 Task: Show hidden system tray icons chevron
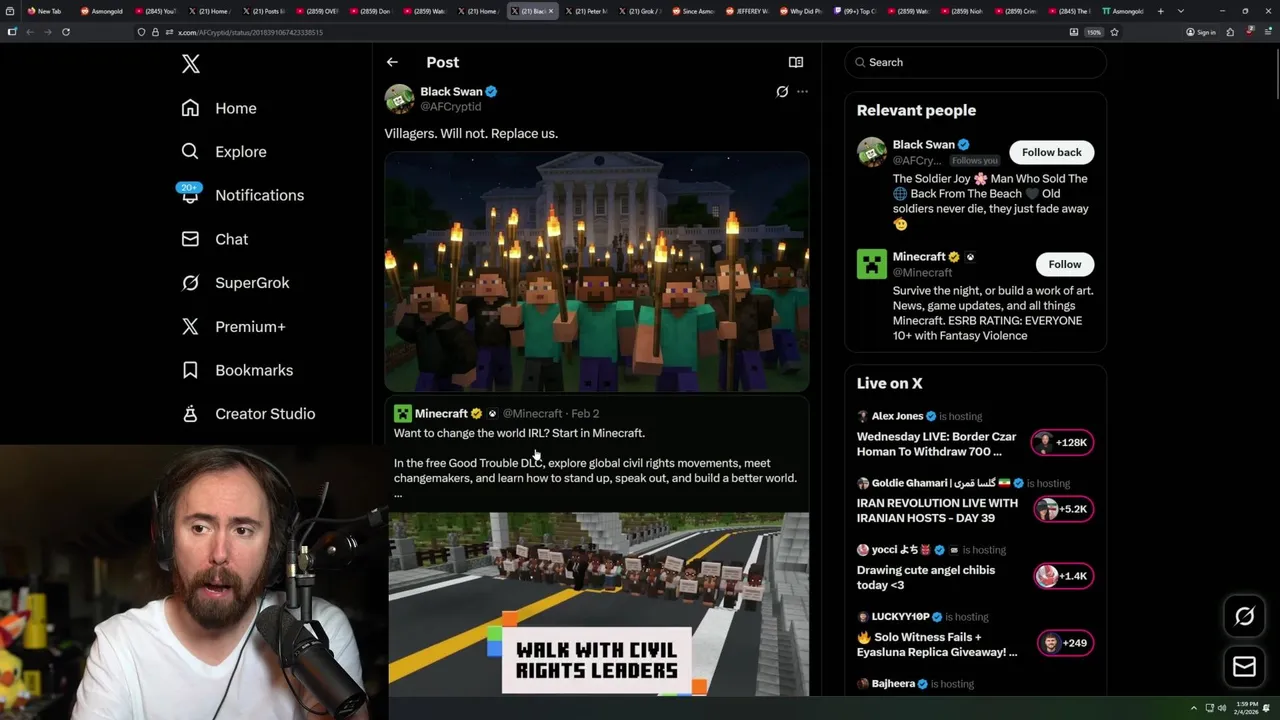click(x=1193, y=708)
